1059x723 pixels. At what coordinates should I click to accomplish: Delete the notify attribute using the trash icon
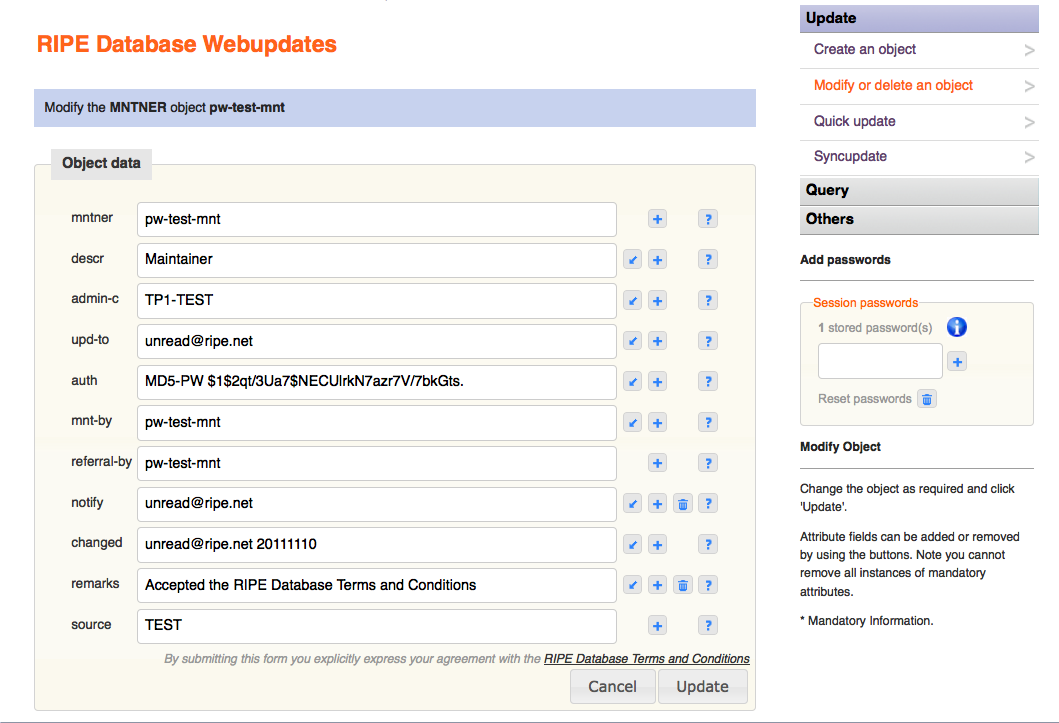(683, 503)
